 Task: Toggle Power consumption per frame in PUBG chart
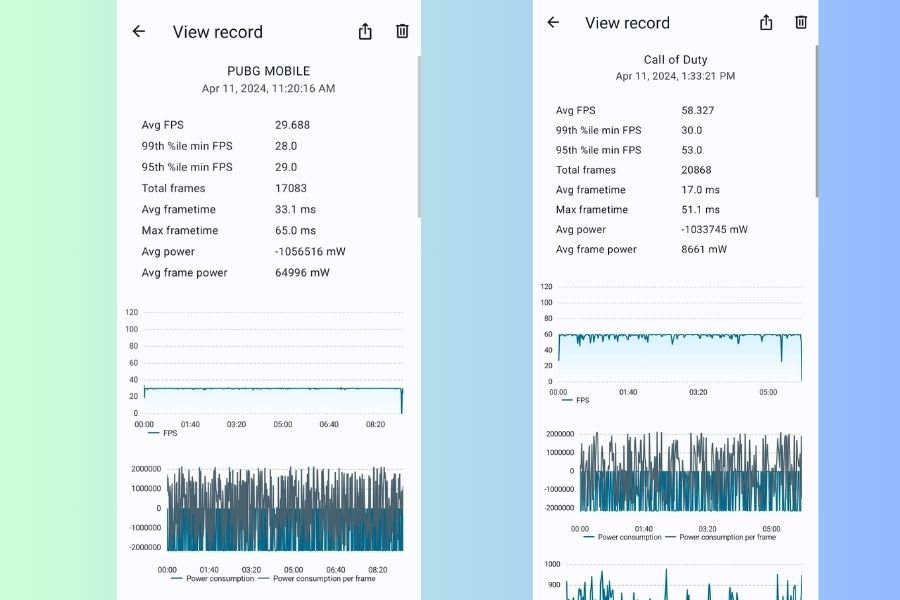pos(320,578)
